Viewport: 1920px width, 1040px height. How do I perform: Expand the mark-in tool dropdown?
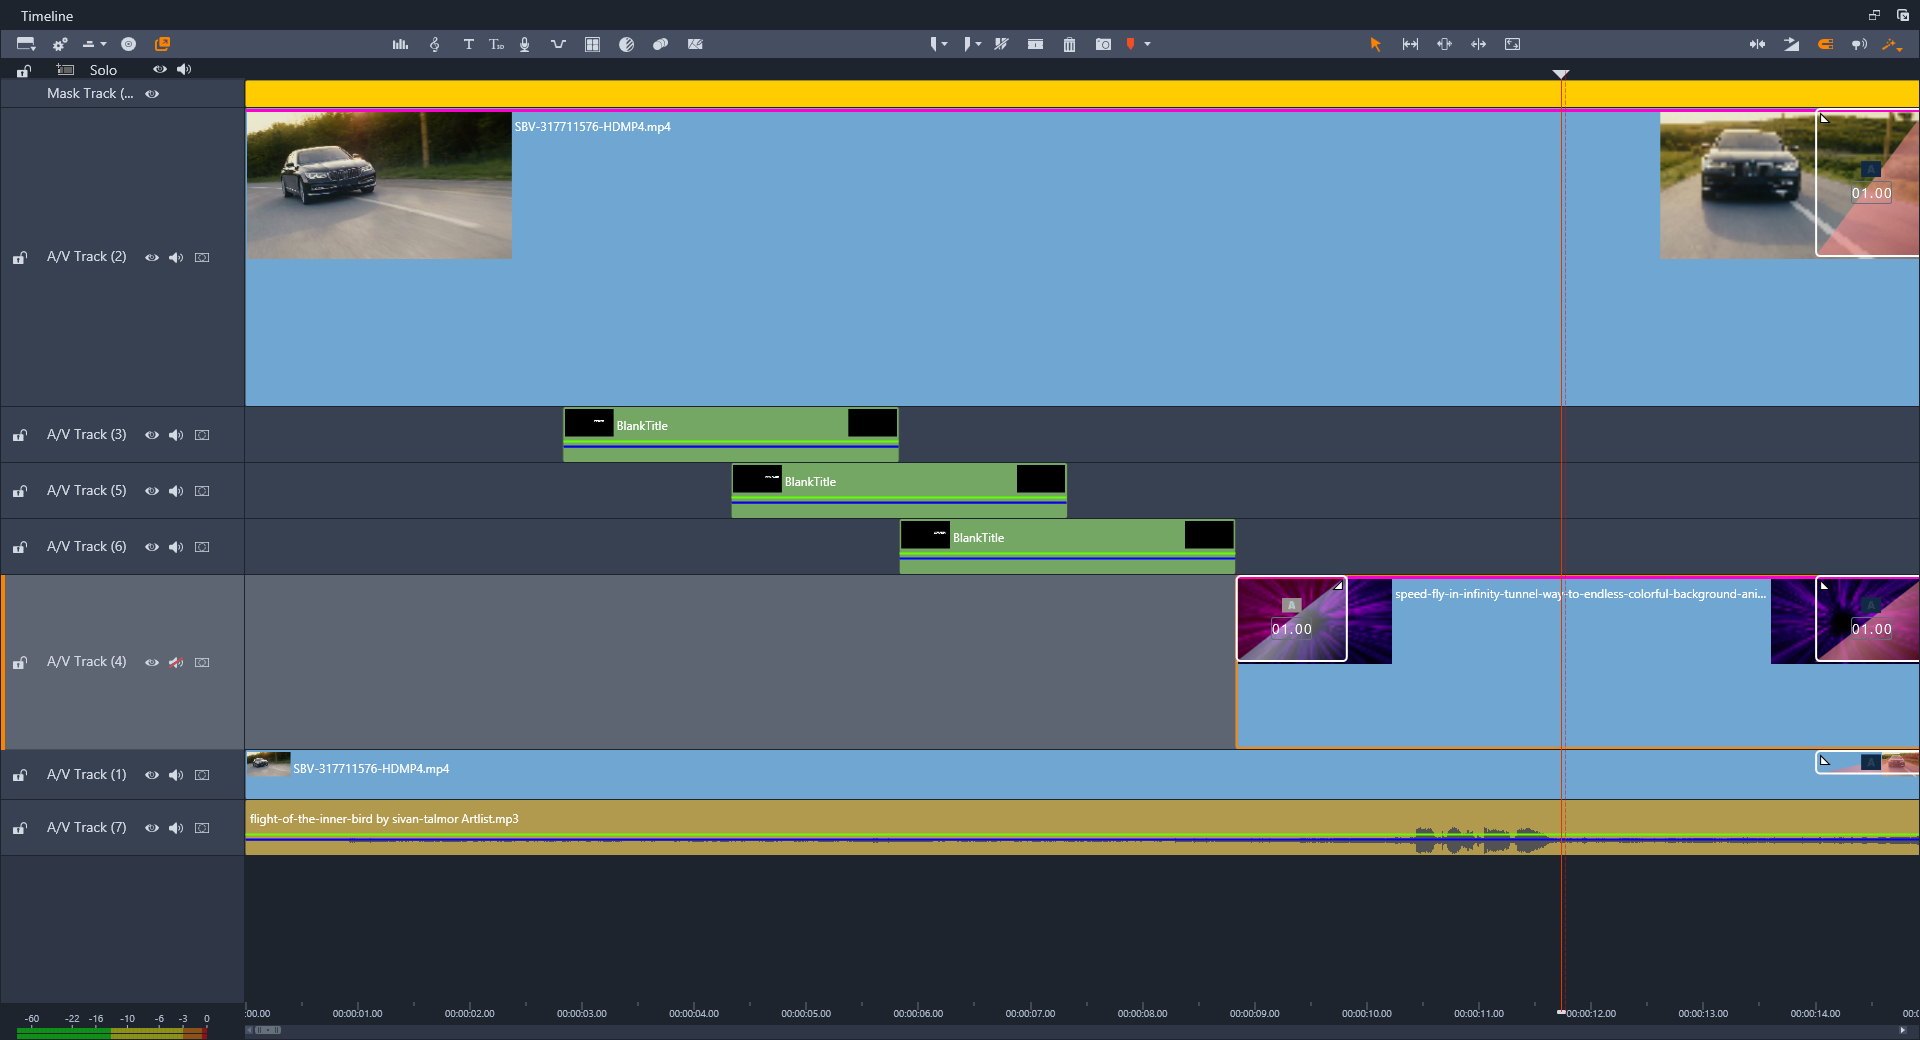pos(944,44)
